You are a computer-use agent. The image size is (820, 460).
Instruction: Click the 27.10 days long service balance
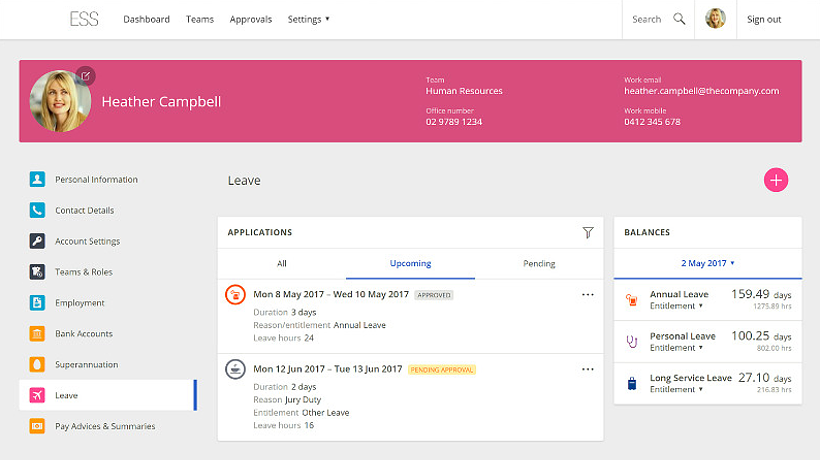coord(765,378)
